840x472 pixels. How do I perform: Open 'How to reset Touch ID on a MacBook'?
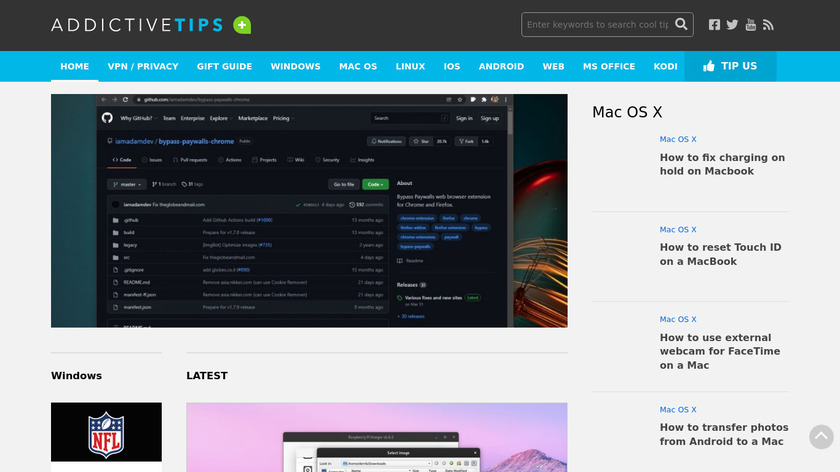point(720,254)
